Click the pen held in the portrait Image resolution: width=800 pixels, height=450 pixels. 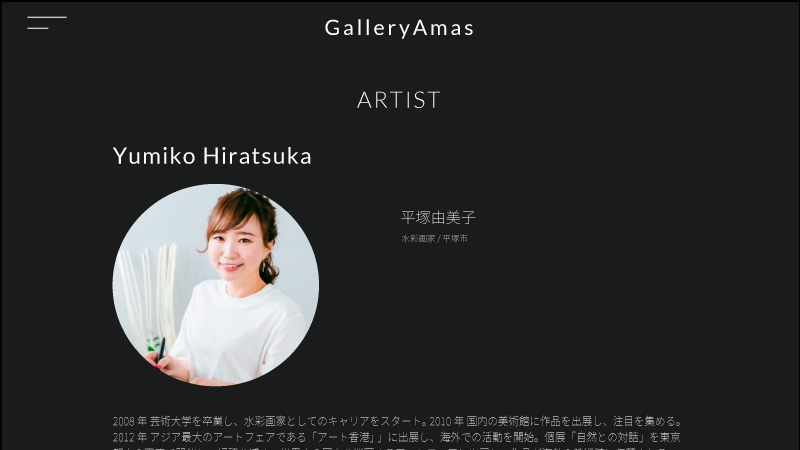pyautogui.click(x=162, y=349)
